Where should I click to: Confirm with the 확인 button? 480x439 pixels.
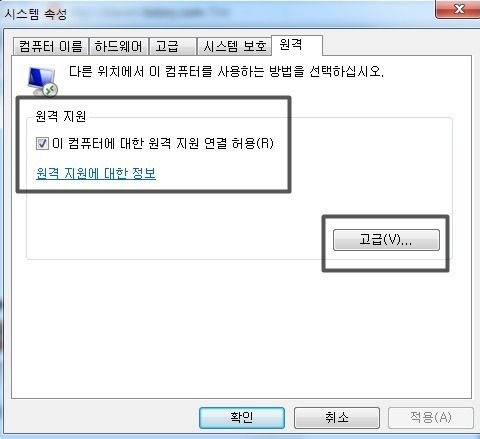coord(242,417)
